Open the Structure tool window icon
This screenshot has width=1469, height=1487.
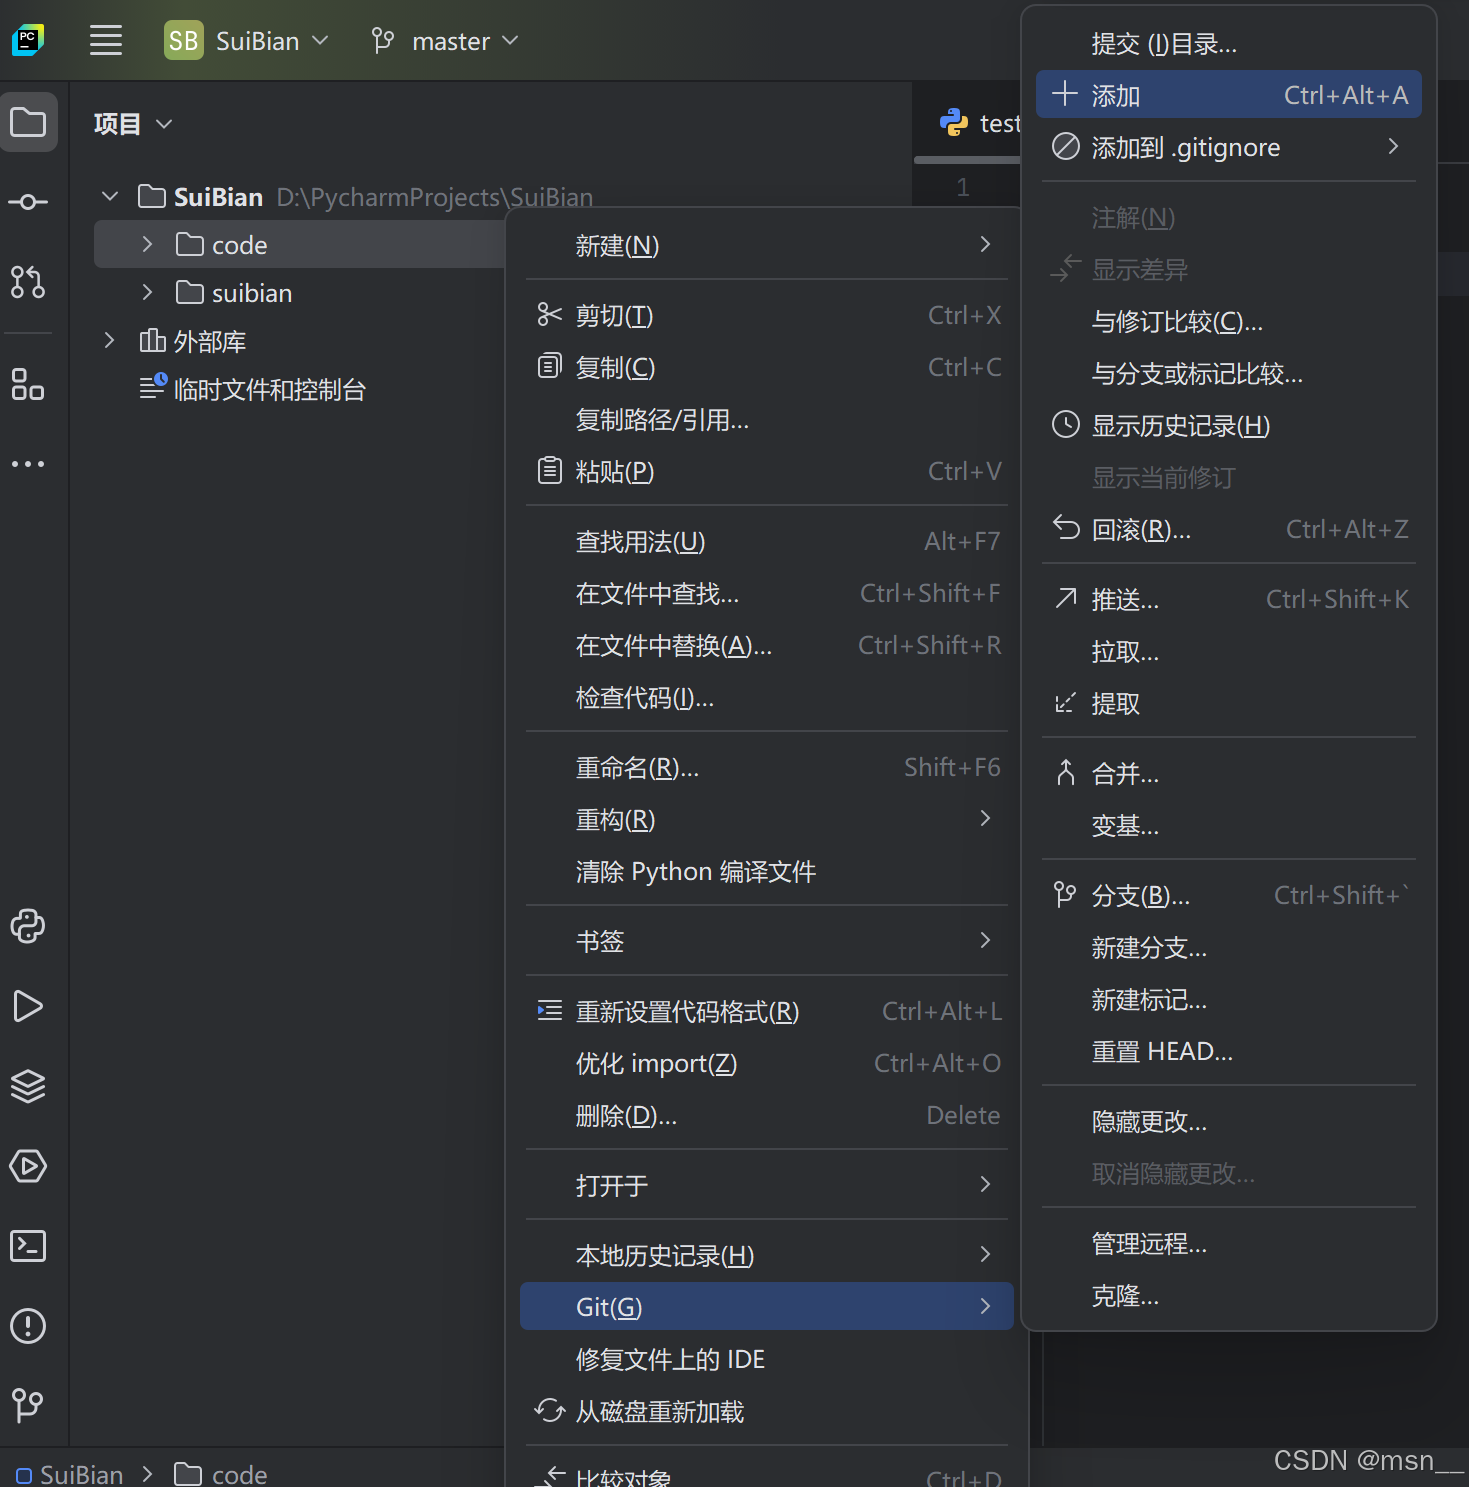click(28, 385)
